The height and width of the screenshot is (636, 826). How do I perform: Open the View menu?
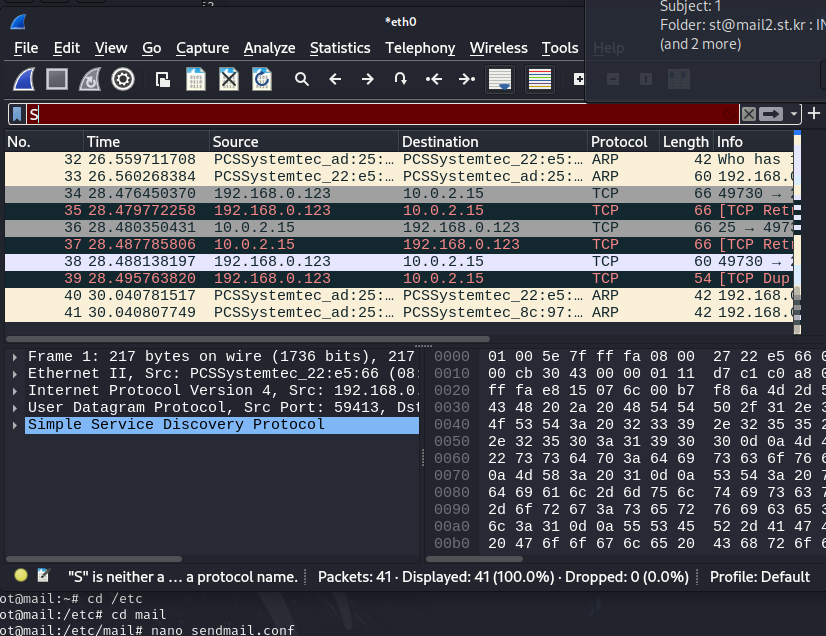pos(111,48)
